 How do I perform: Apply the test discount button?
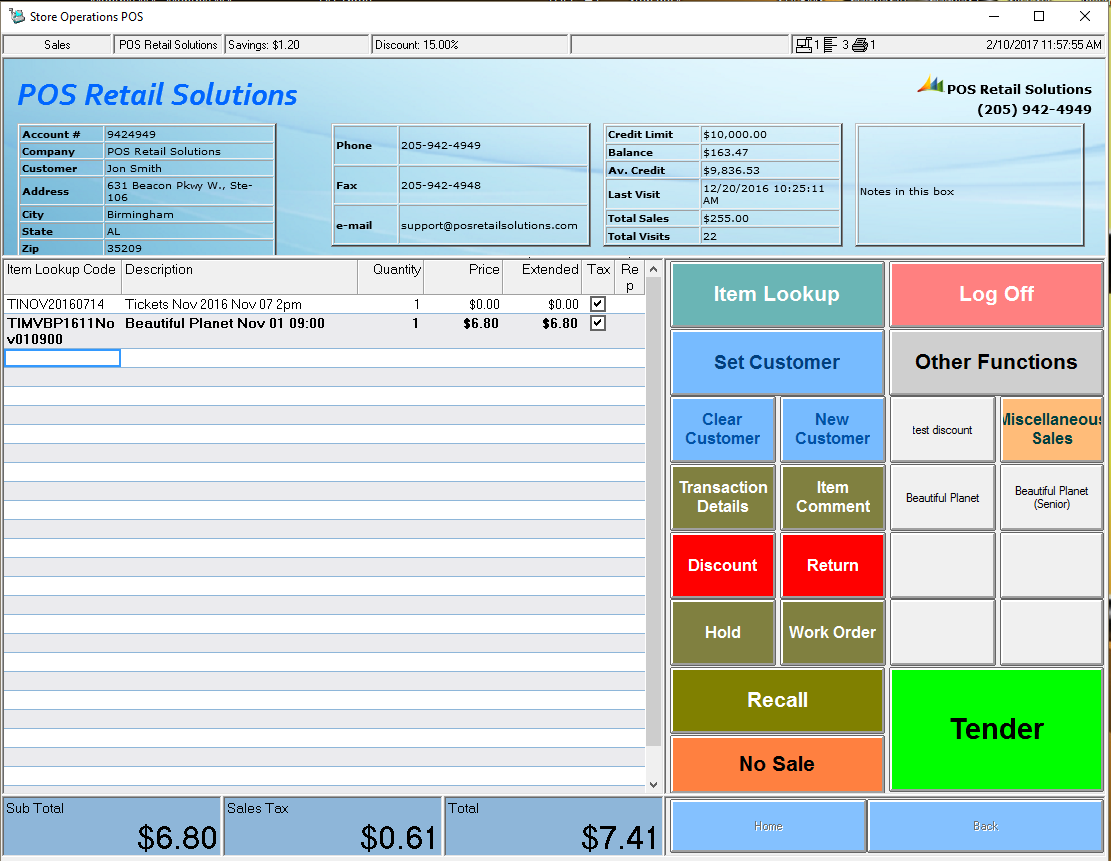tap(942, 429)
